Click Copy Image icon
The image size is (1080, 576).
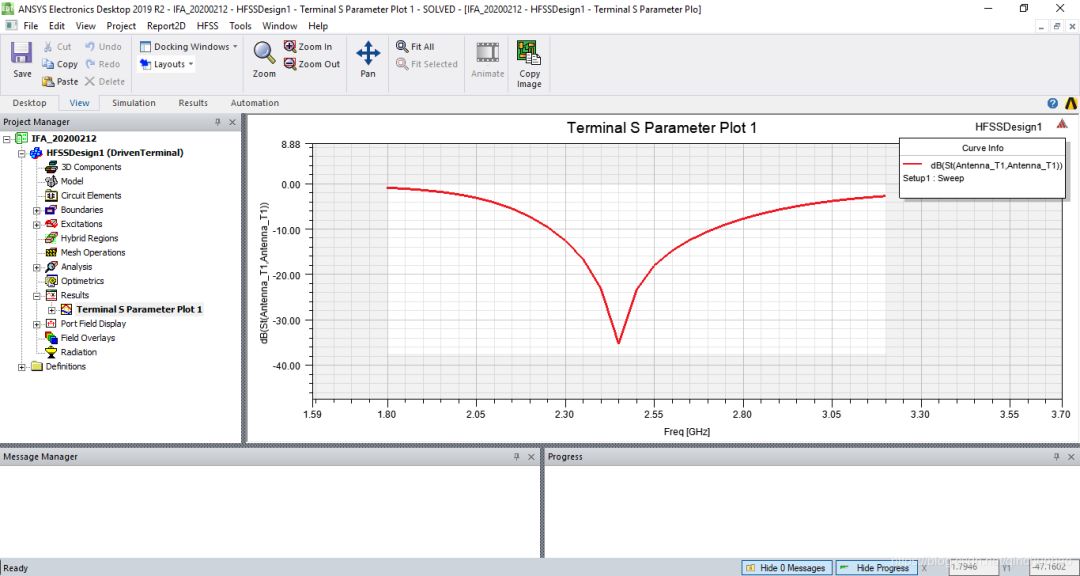point(529,53)
